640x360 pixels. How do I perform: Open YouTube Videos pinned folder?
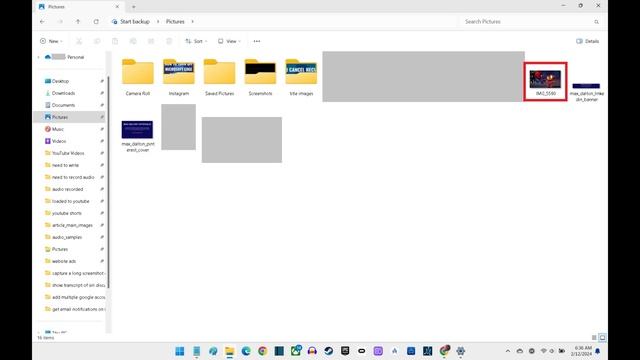(68, 153)
